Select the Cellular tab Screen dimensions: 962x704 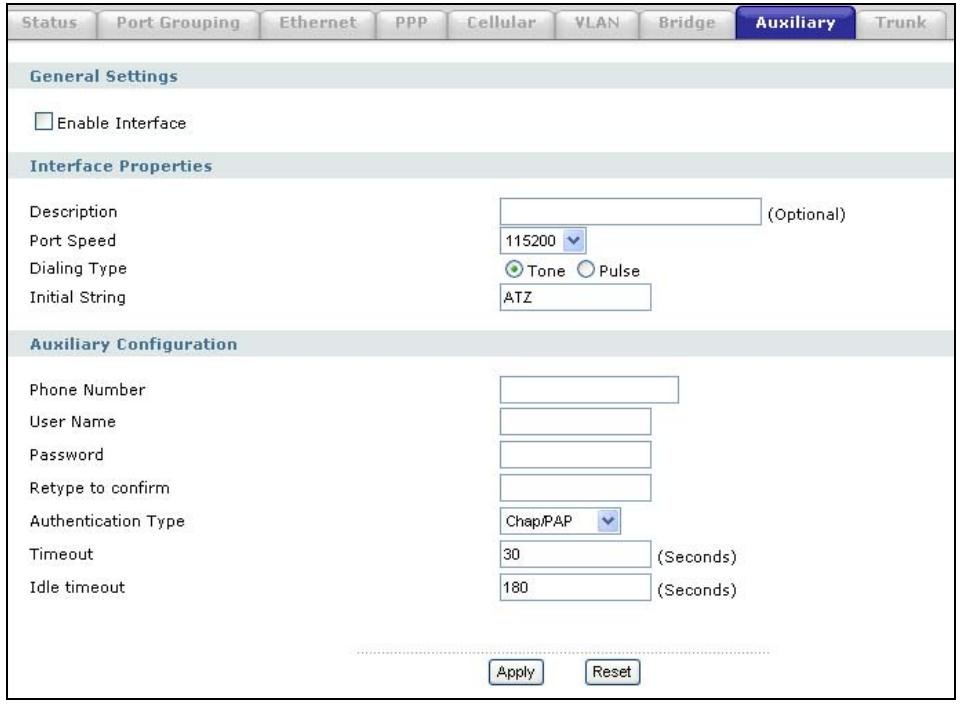point(501,23)
